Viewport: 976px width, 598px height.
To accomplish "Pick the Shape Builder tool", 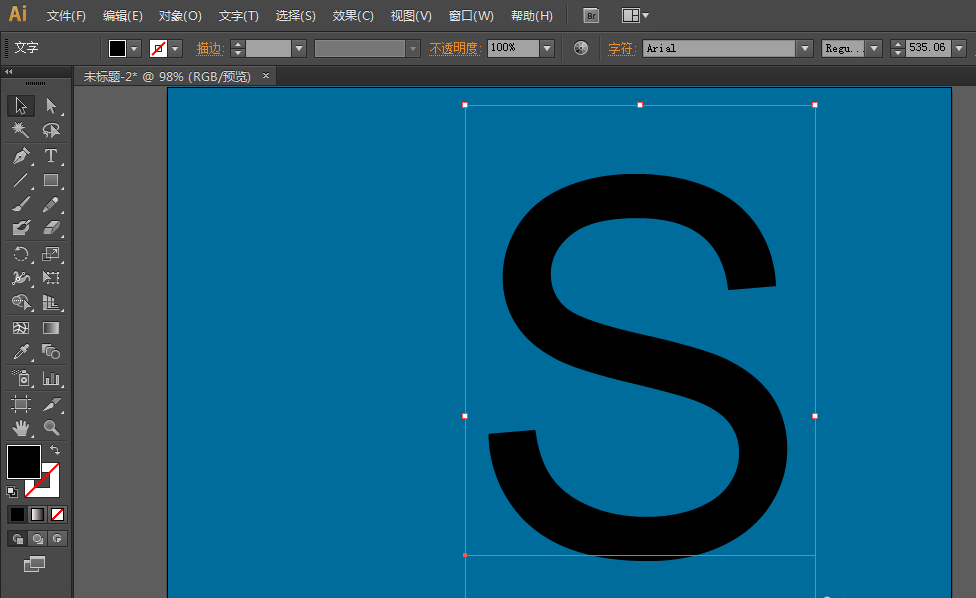I will pos(21,302).
